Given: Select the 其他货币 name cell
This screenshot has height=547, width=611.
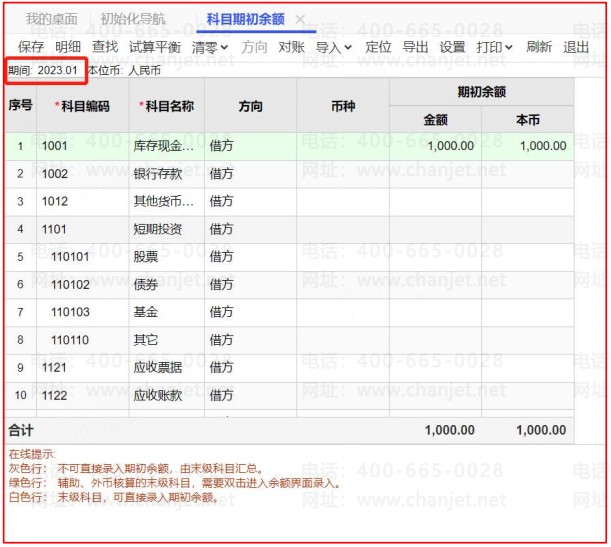Looking at the screenshot, I should point(167,201).
